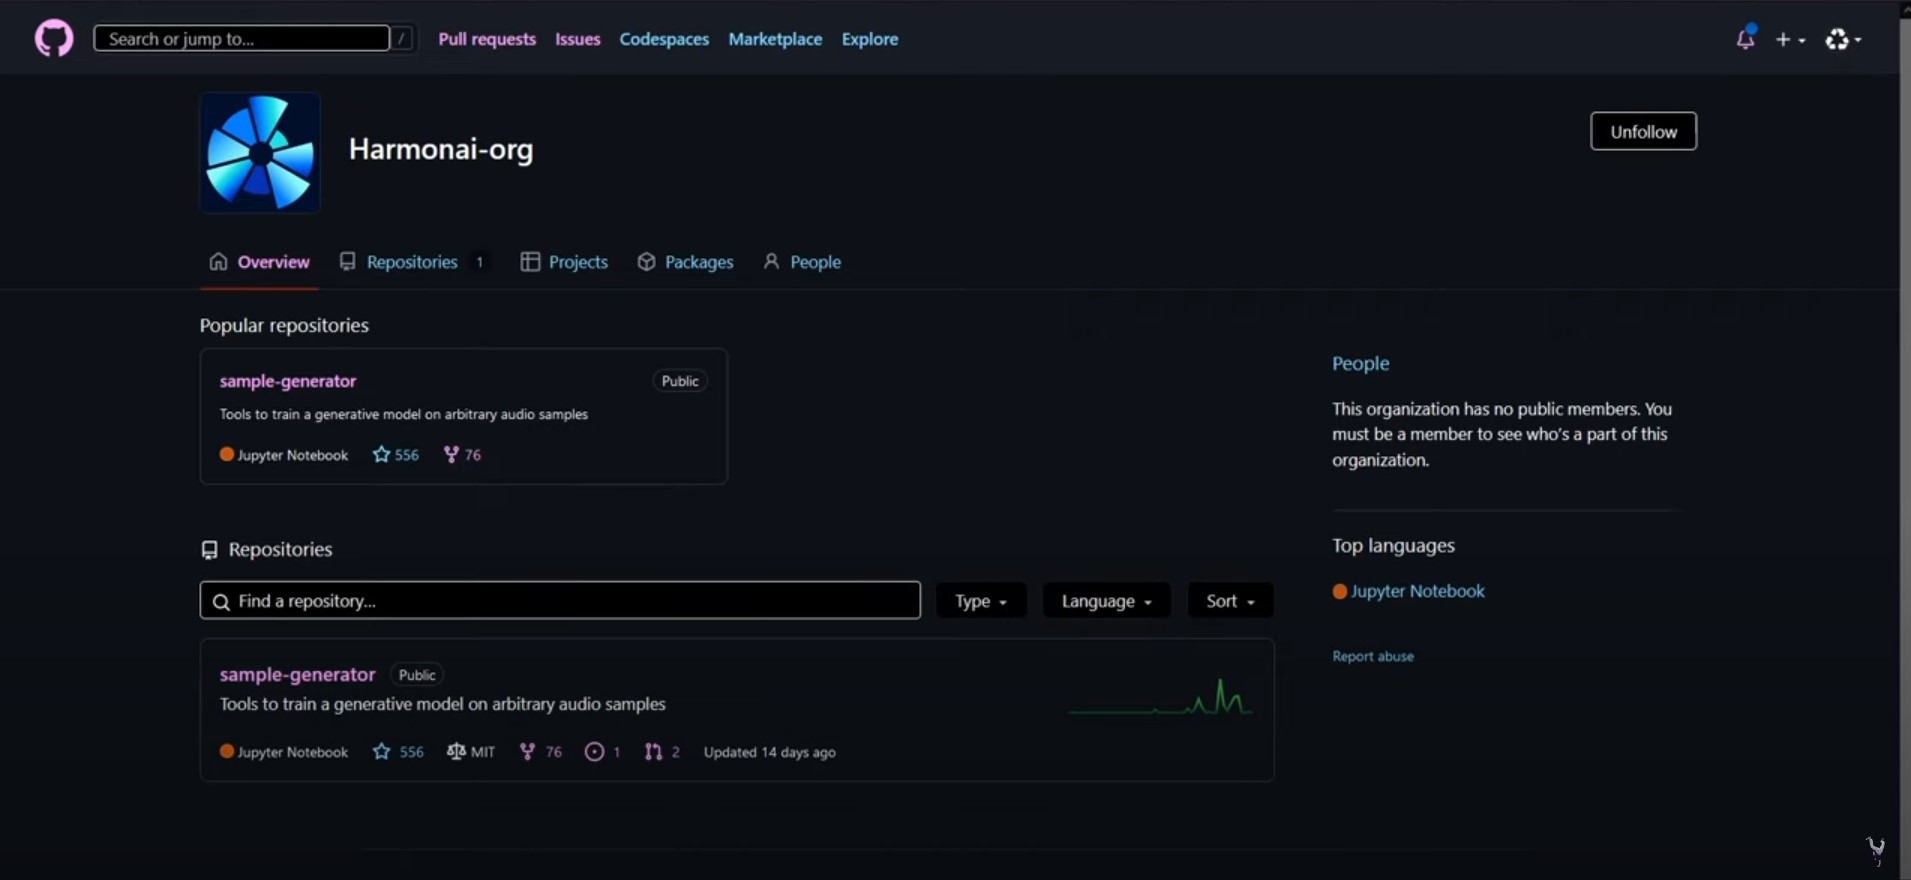Click Updated 14 days ago text
This screenshot has height=880, width=1911.
pyautogui.click(x=769, y=752)
